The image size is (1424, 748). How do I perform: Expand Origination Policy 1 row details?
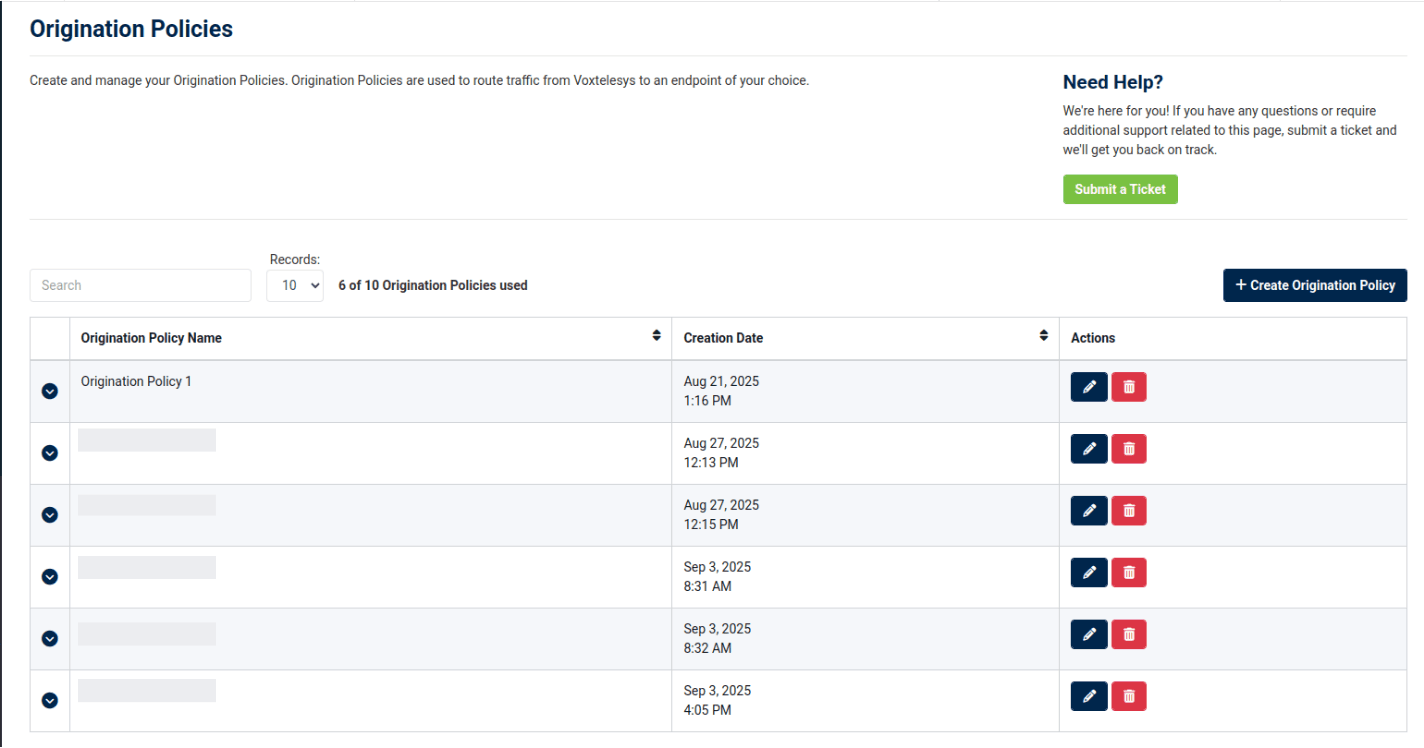point(50,391)
